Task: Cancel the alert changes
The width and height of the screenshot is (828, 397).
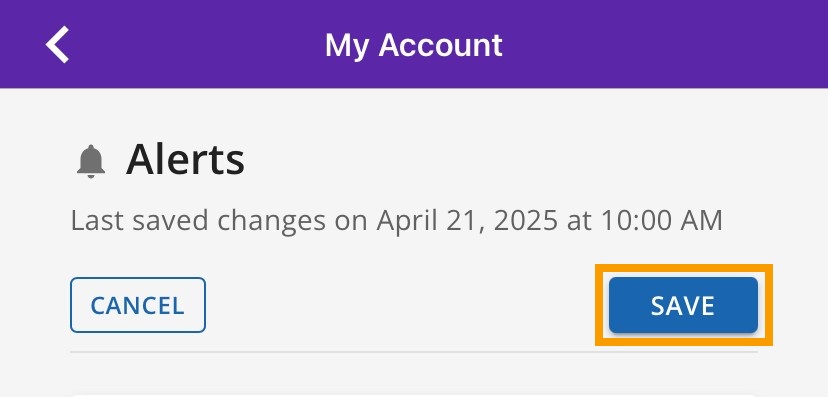Action: pyautogui.click(x=138, y=305)
